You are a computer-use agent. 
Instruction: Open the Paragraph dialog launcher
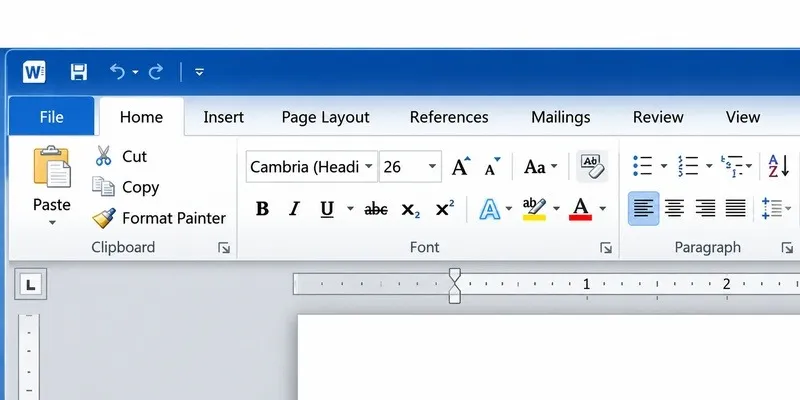pos(787,248)
